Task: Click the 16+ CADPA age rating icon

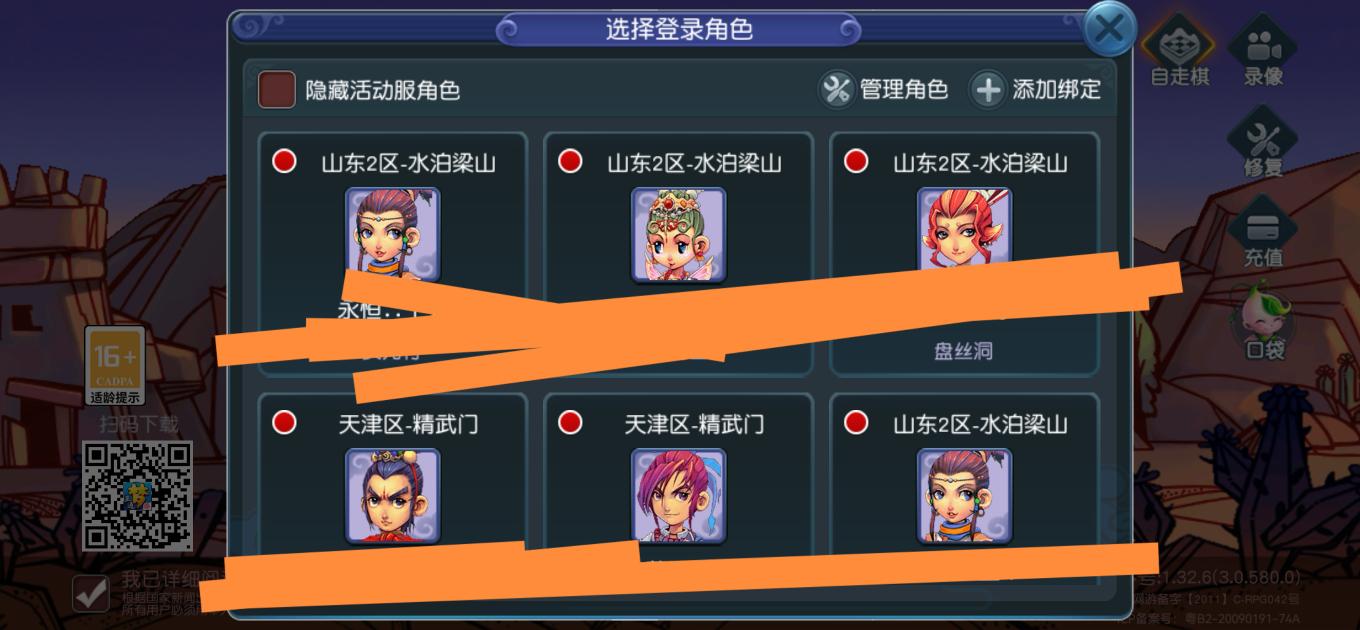Action: 114,366
